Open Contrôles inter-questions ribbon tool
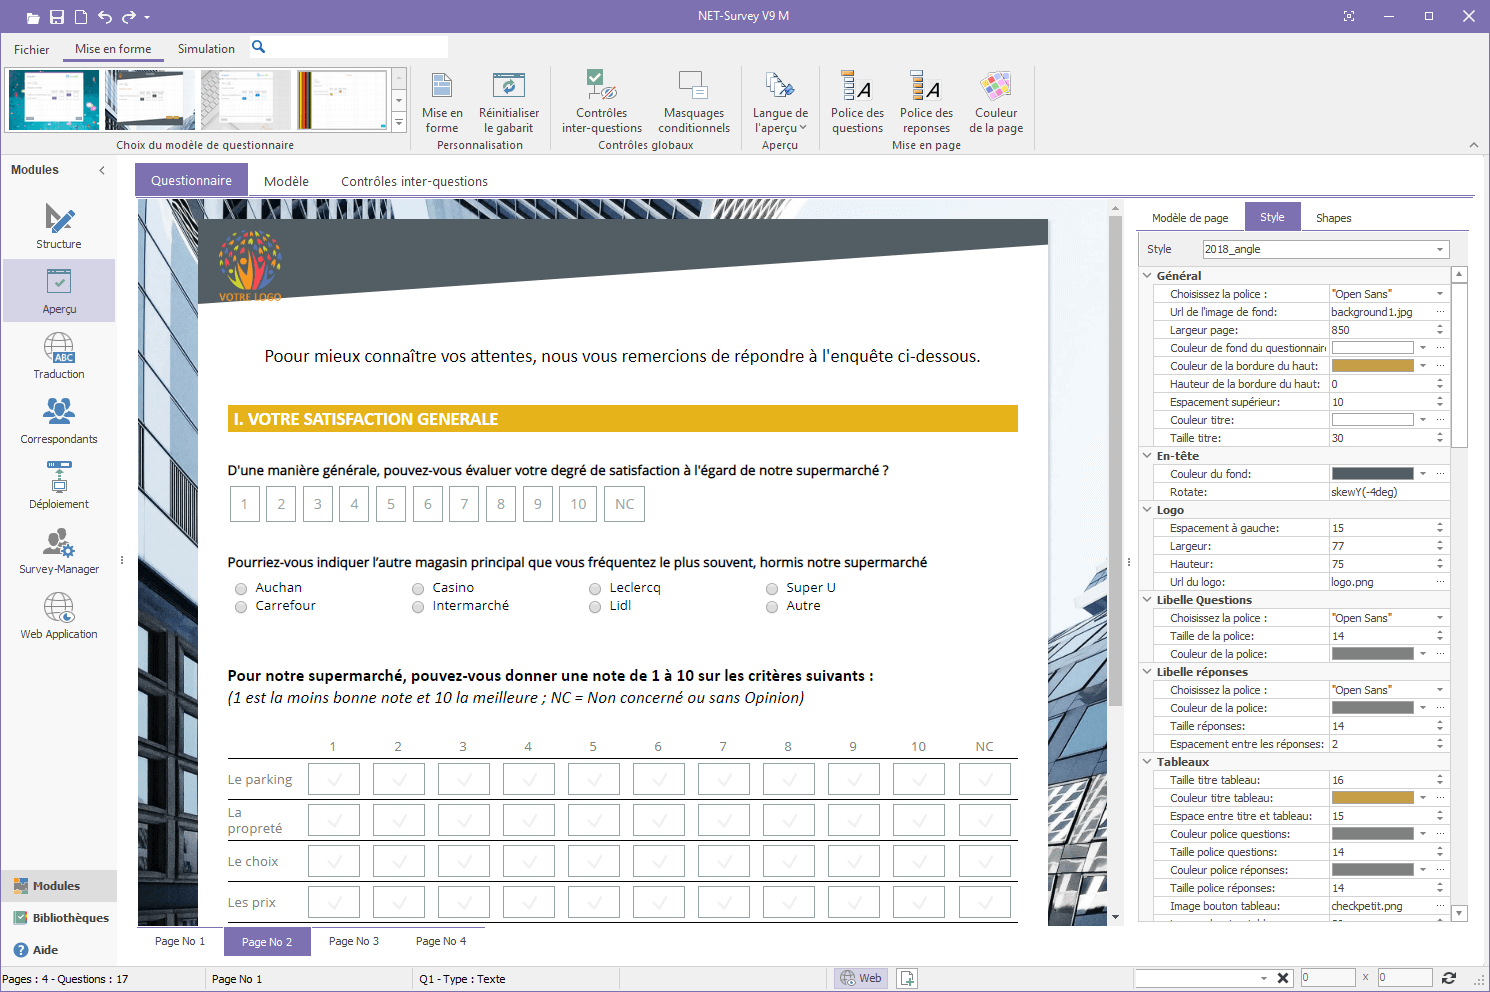The height and width of the screenshot is (992, 1490). pos(602,103)
